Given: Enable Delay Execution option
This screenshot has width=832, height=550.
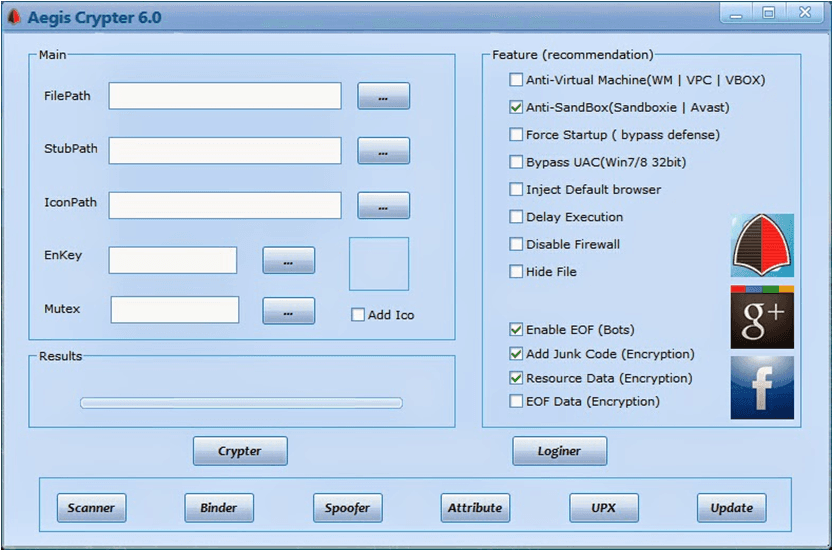Looking at the screenshot, I should coord(516,216).
